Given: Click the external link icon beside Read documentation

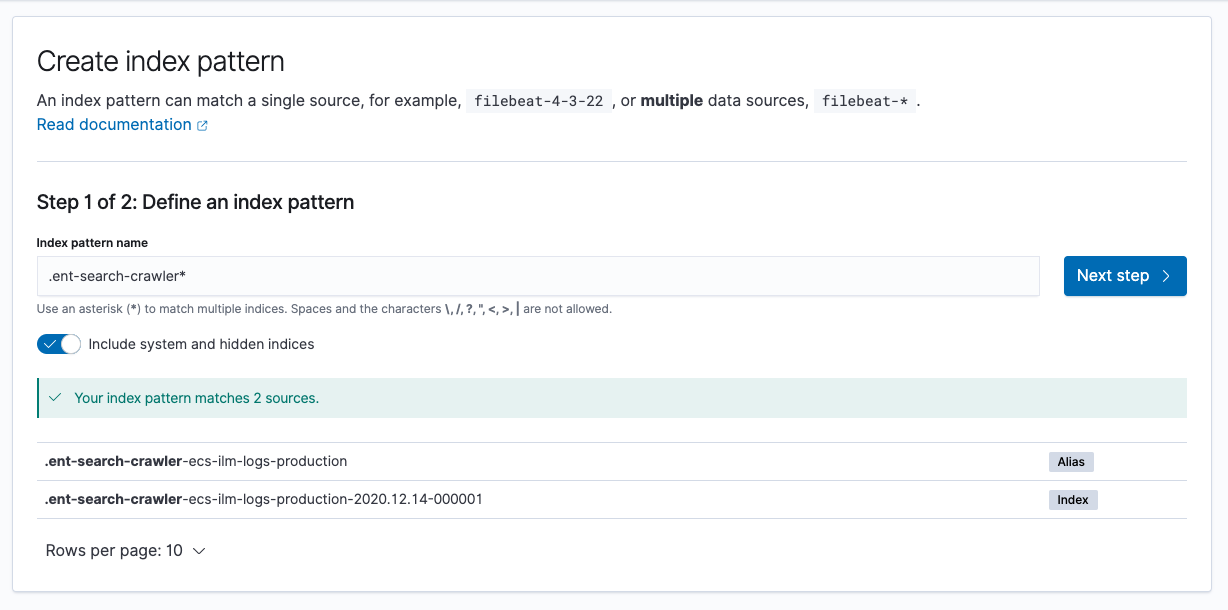Looking at the screenshot, I should pos(203,124).
